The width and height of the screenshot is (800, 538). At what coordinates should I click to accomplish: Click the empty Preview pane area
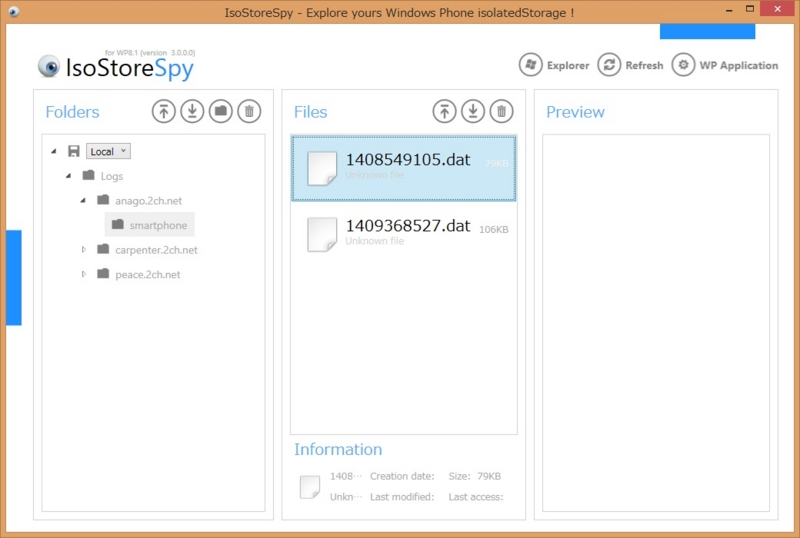pyautogui.click(x=656, y=323)
